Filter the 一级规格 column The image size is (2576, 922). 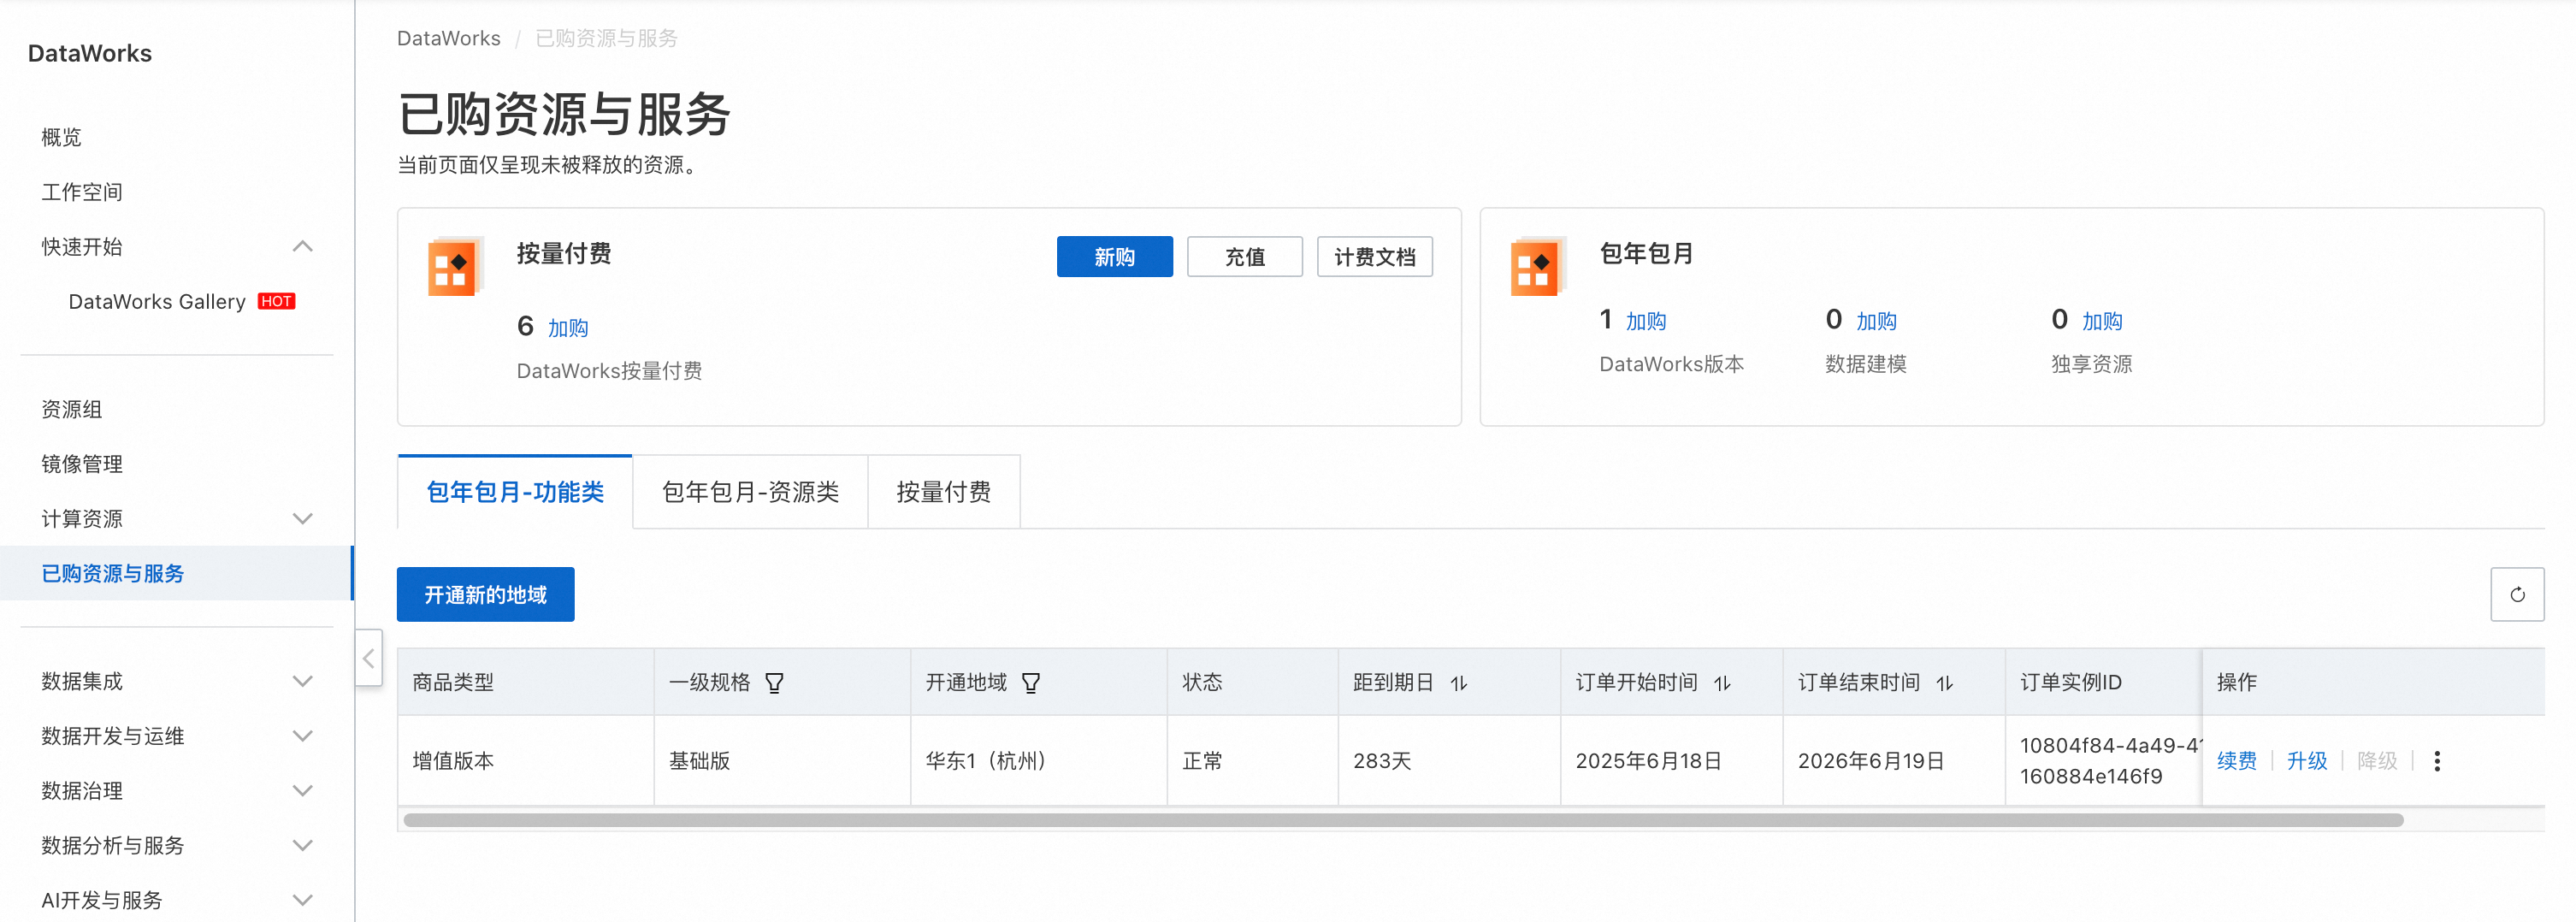[x=774, y=683]
